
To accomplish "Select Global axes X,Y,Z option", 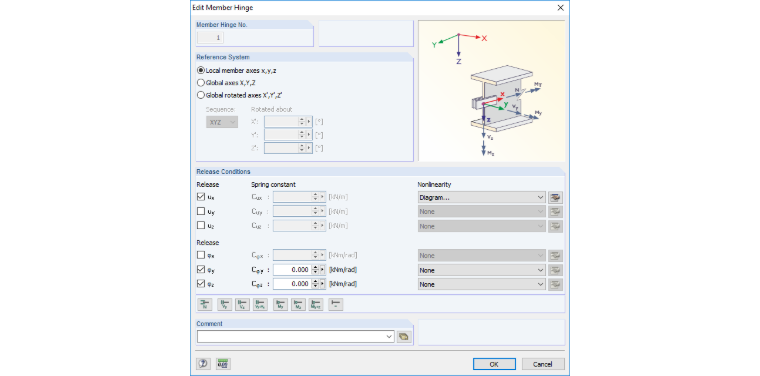I will click(x=226, y=82).
